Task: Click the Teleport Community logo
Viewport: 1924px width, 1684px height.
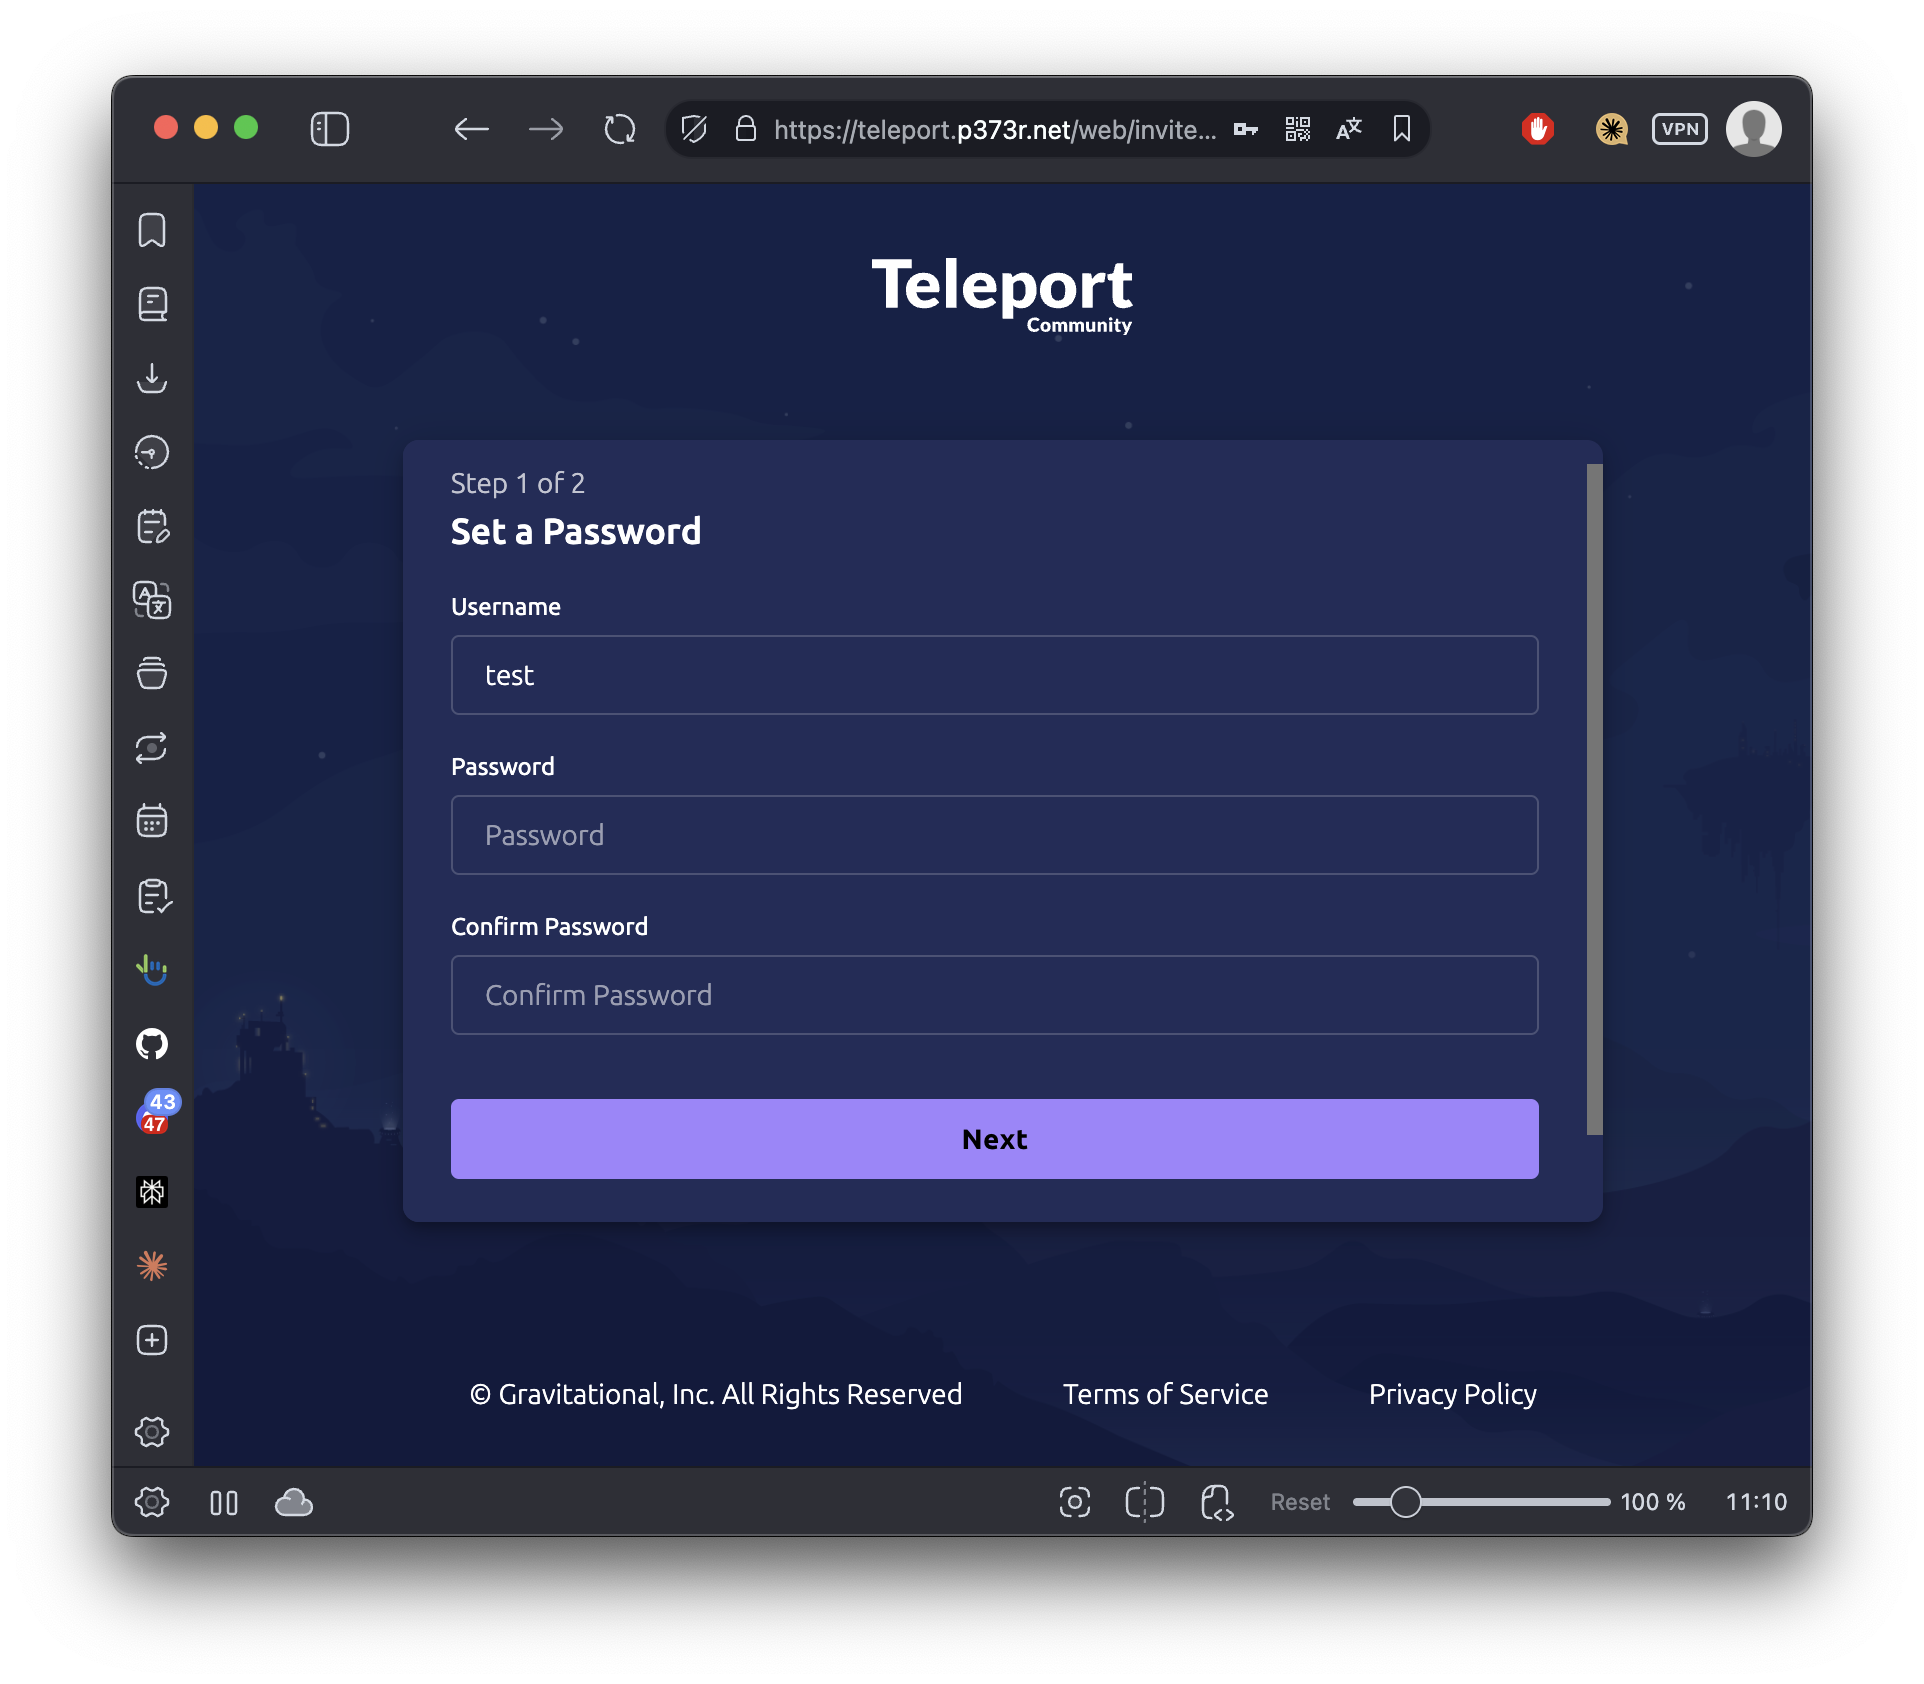Action: [1002, 295]
